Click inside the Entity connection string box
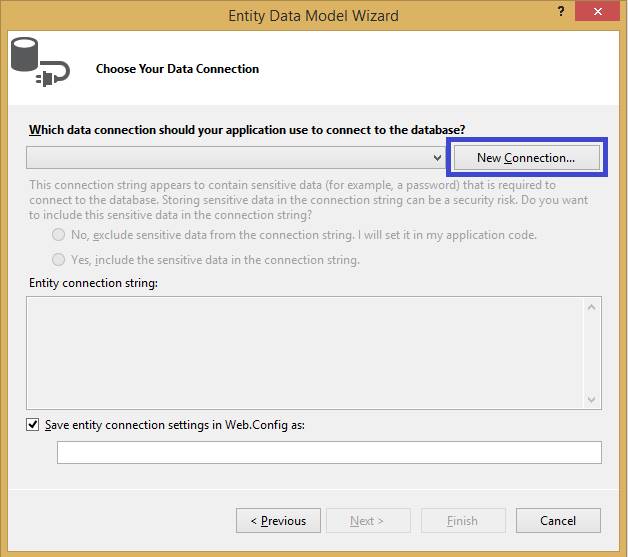 (305, 352)
